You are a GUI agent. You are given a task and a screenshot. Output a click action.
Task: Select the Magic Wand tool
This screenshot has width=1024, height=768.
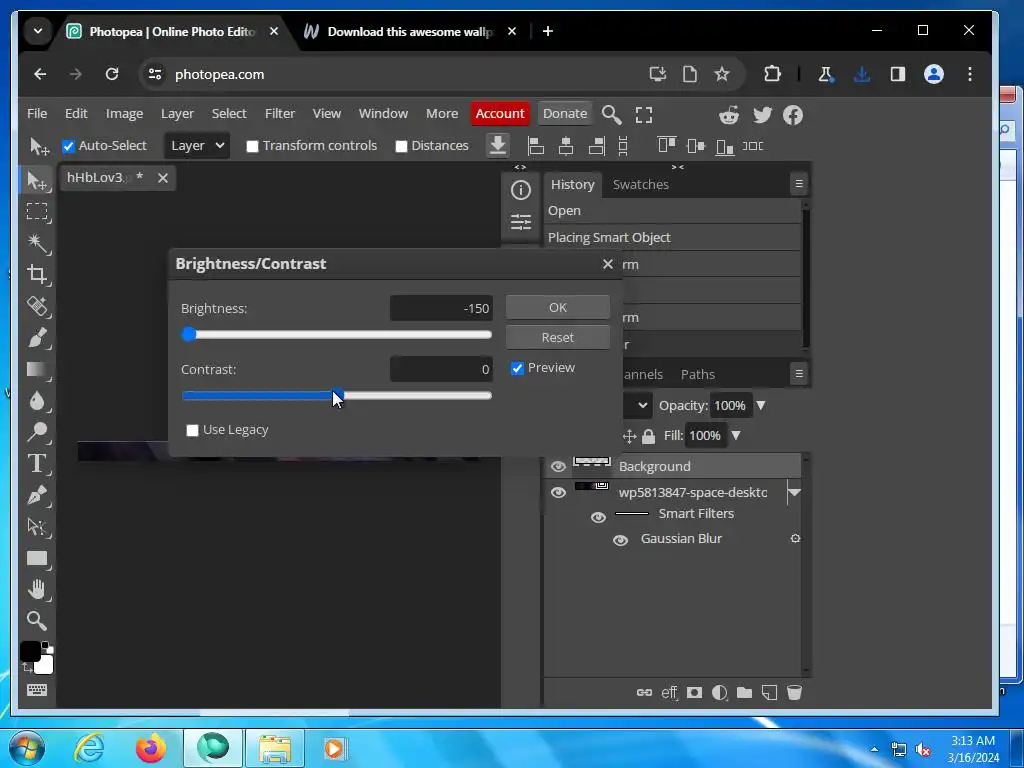(37, 243)
